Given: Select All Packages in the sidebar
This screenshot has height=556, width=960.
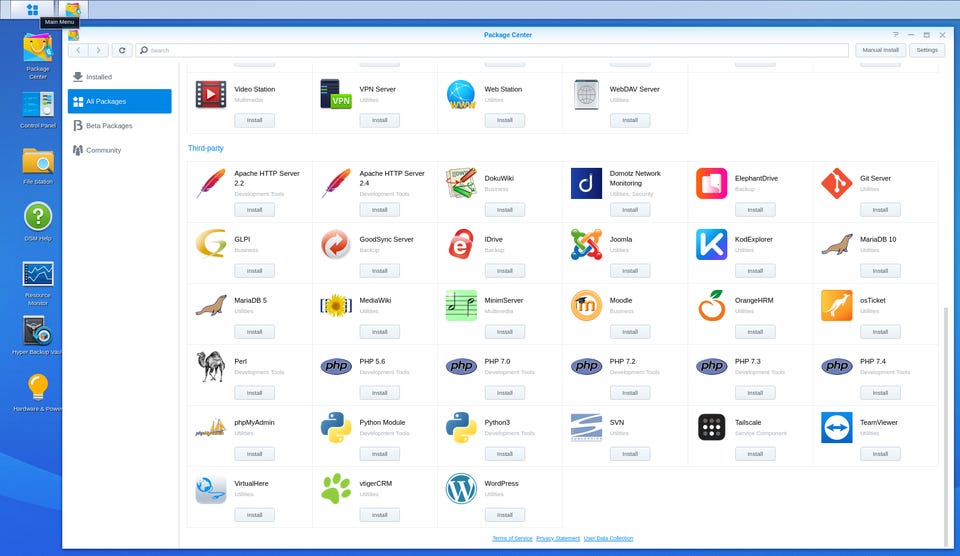Looking at the screenshot, I should point(119,101).
